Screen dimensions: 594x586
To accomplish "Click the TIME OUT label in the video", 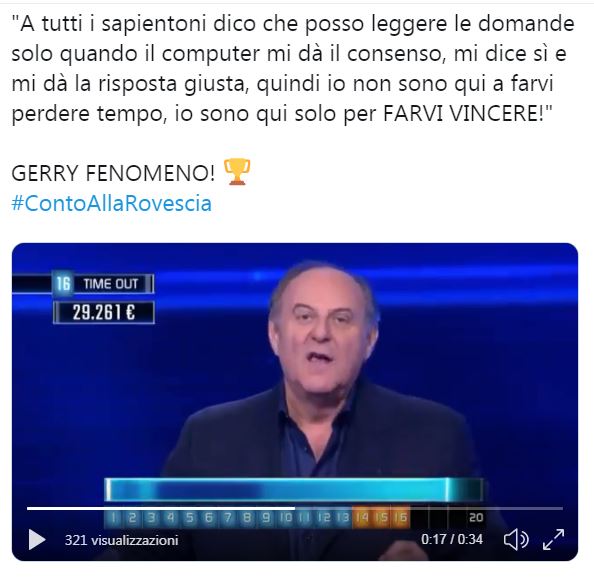I will (110, 284).
